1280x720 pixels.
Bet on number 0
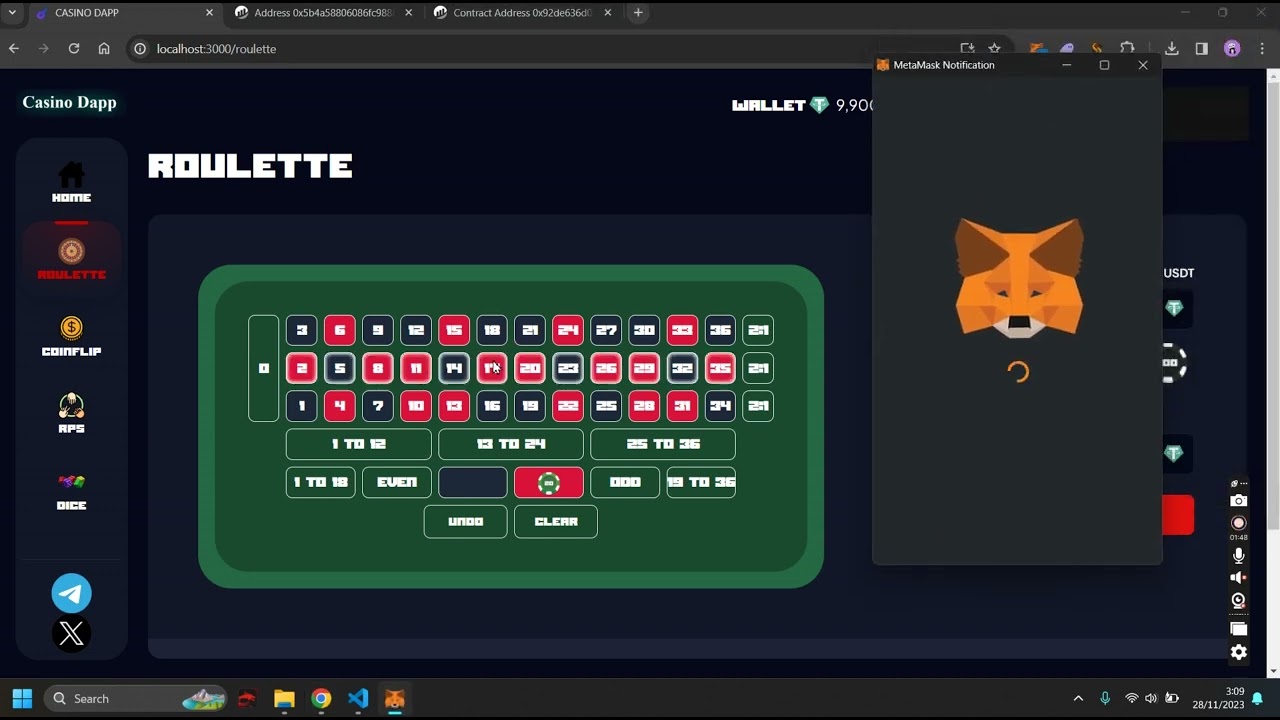click(x=263, y=368)
